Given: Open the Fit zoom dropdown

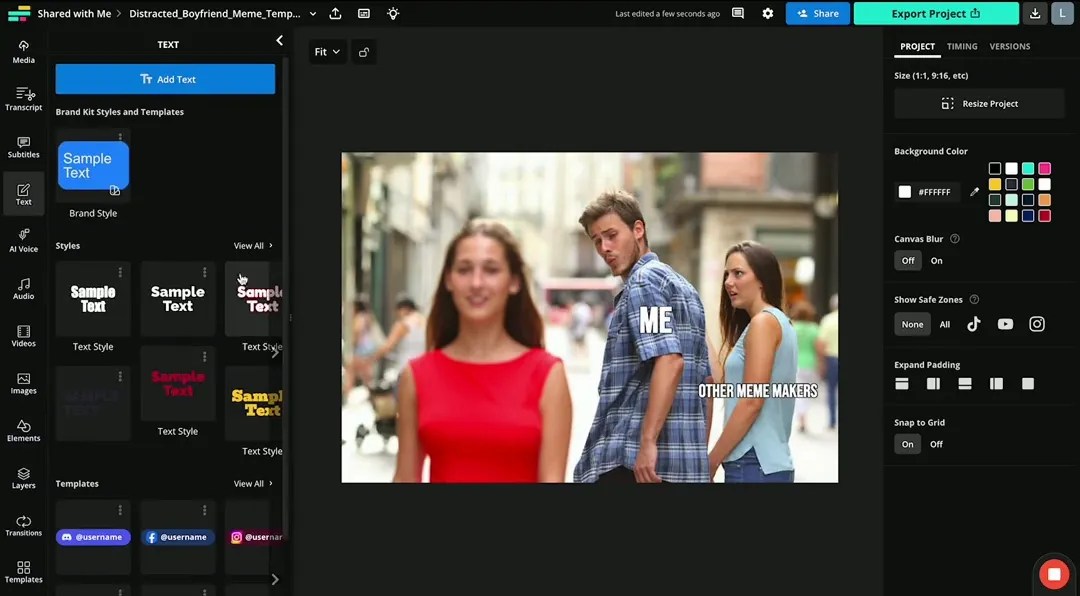Looking at the screenshot, I should click(x=326, y=52).
